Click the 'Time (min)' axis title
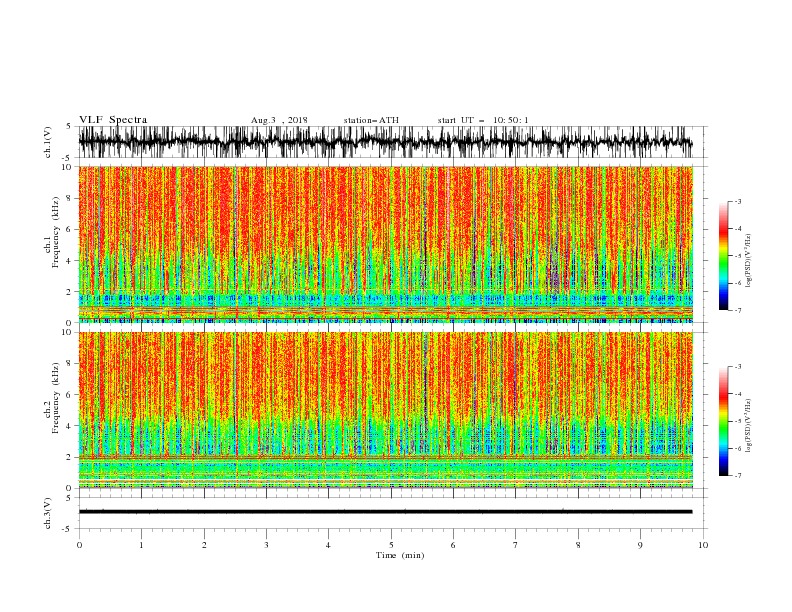Viewport: 792px width, 612px height. tap(400, 555)
